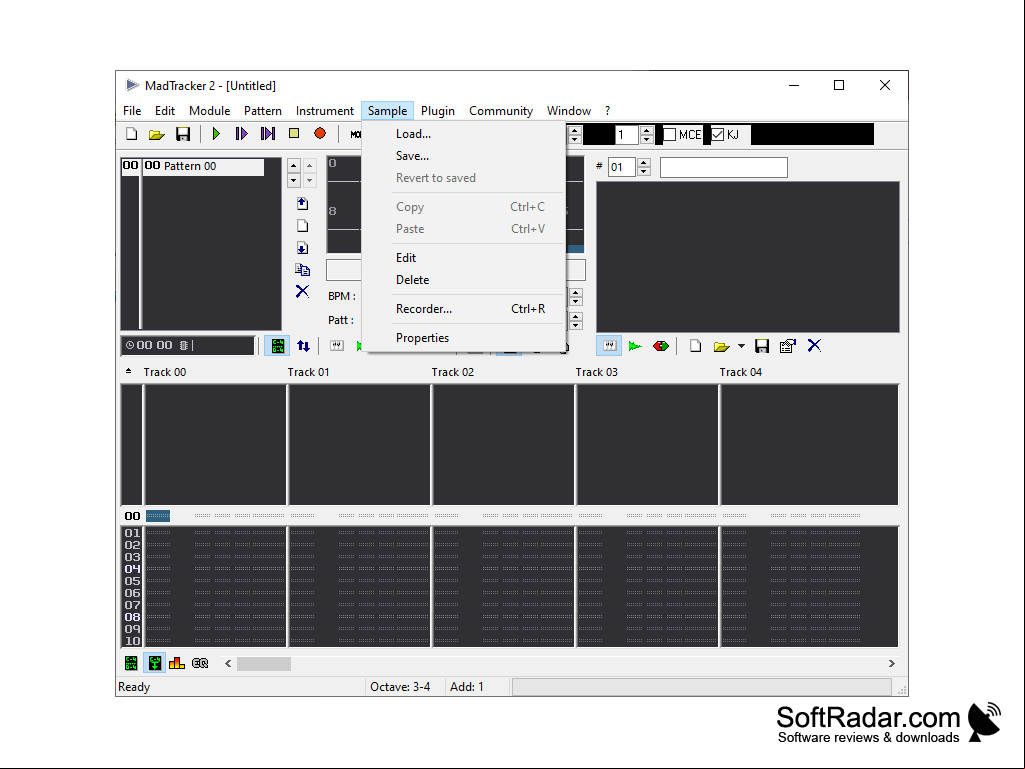Click Save instrument floppy icon
1025x769 pixels.
762,346
